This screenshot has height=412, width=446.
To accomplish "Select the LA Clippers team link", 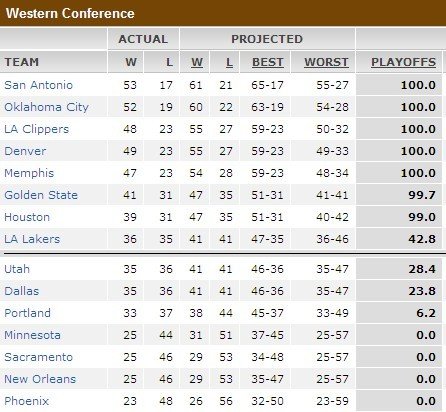I will (37, 129).
